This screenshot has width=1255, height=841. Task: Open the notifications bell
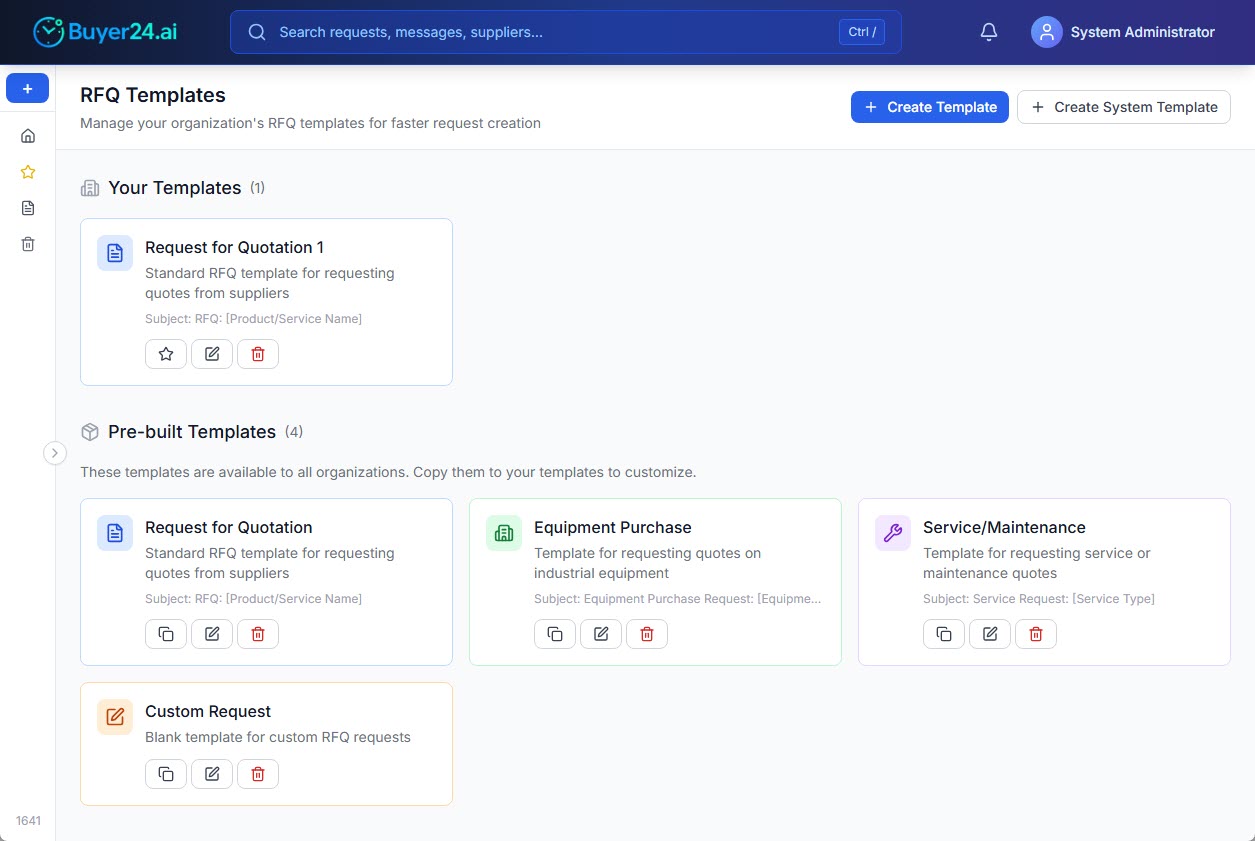[x=988, y=31]
